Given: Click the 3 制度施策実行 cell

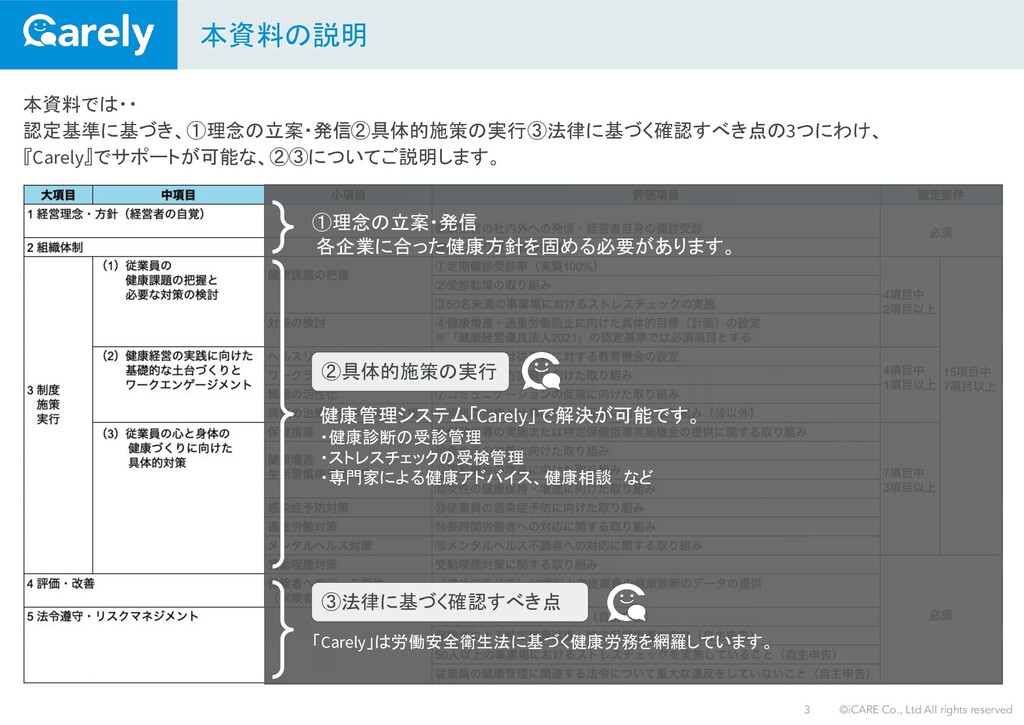Looking at the screenshot, I should click(x=58, y=415).
